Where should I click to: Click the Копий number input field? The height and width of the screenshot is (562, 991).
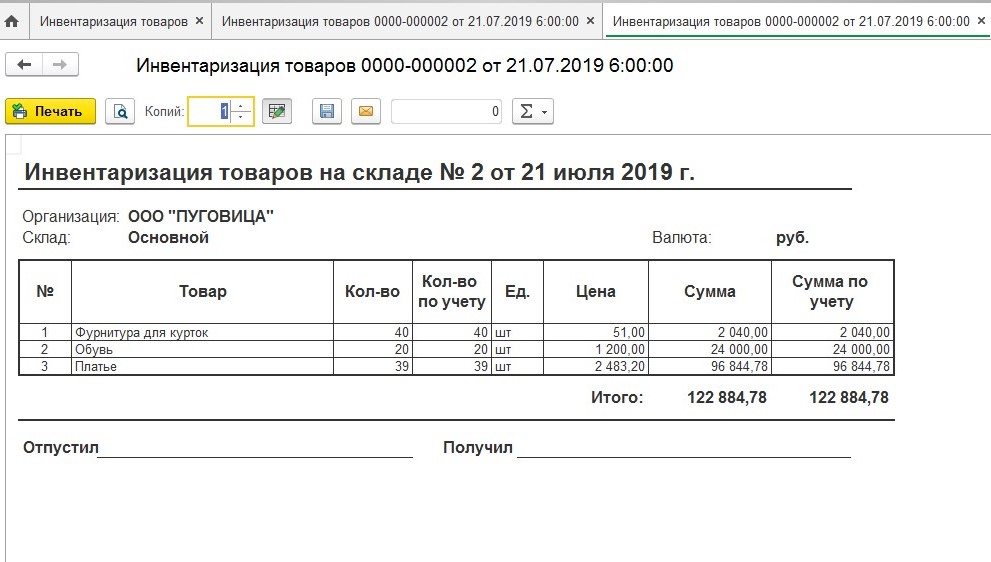coord(210,112)
